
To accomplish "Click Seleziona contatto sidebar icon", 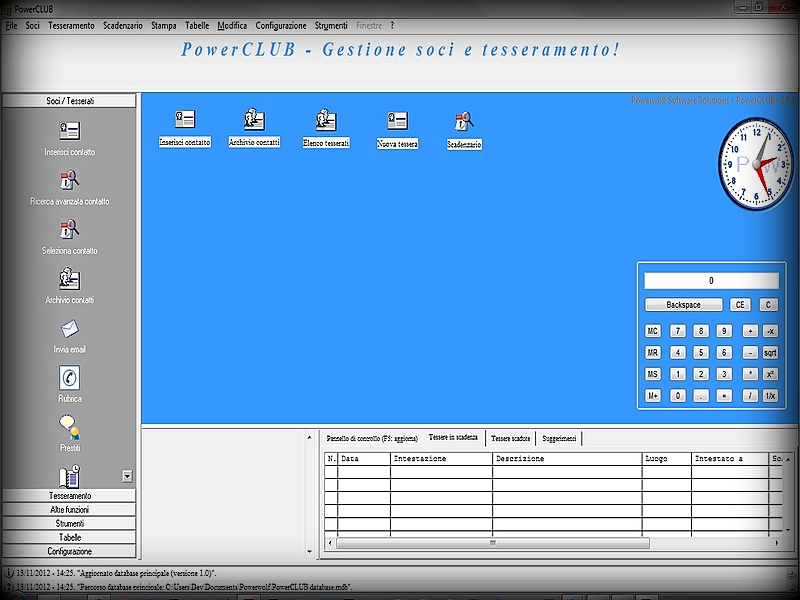I will click(69, 230).
